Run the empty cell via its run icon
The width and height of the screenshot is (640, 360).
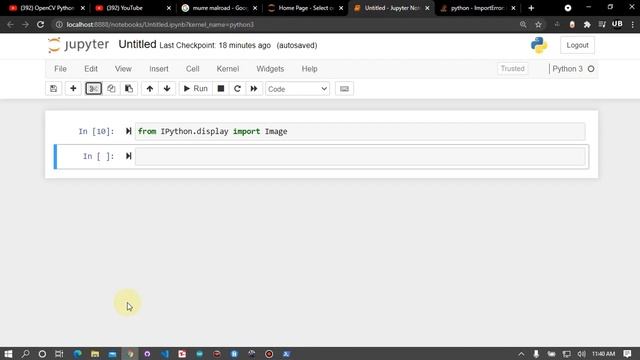128,156
